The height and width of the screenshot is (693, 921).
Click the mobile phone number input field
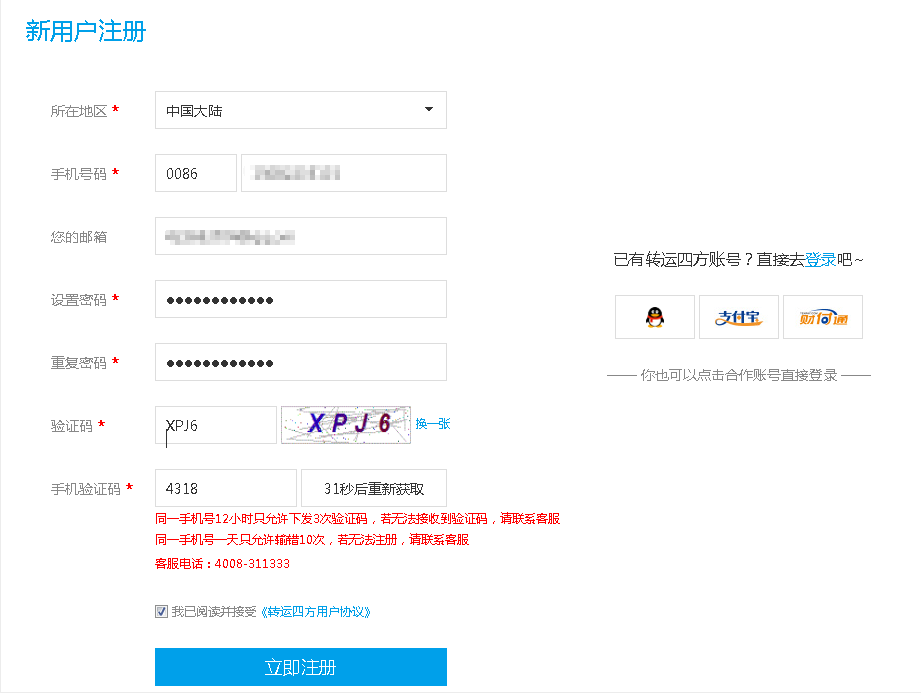pos(343,173)
